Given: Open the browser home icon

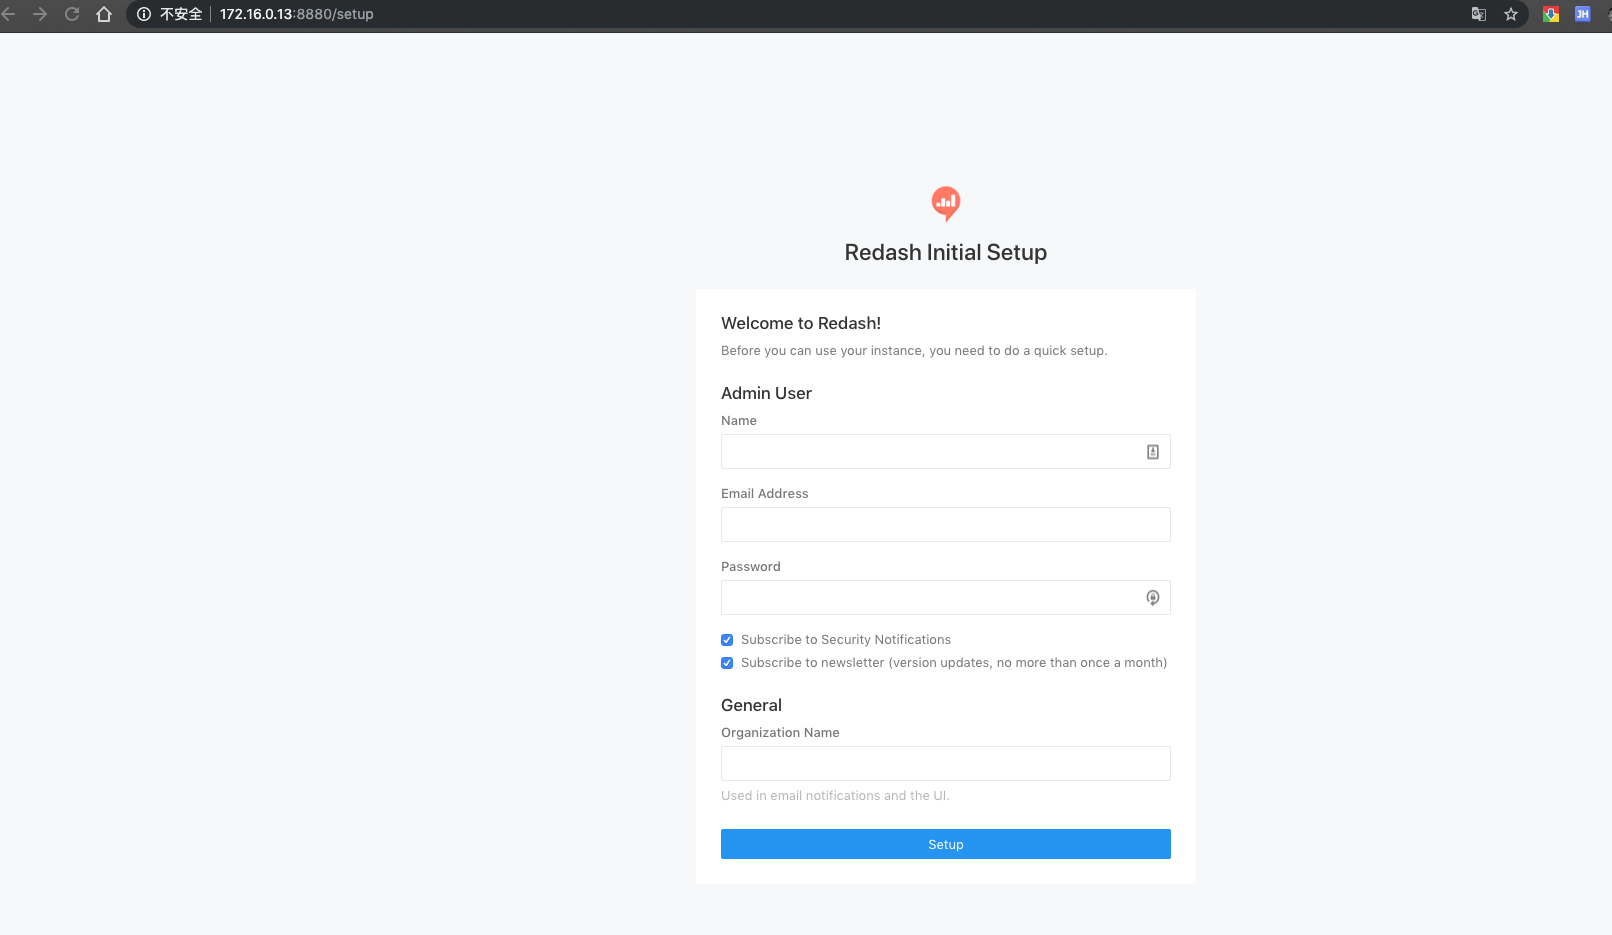Looking at the screenshot, I should (104, 14).
